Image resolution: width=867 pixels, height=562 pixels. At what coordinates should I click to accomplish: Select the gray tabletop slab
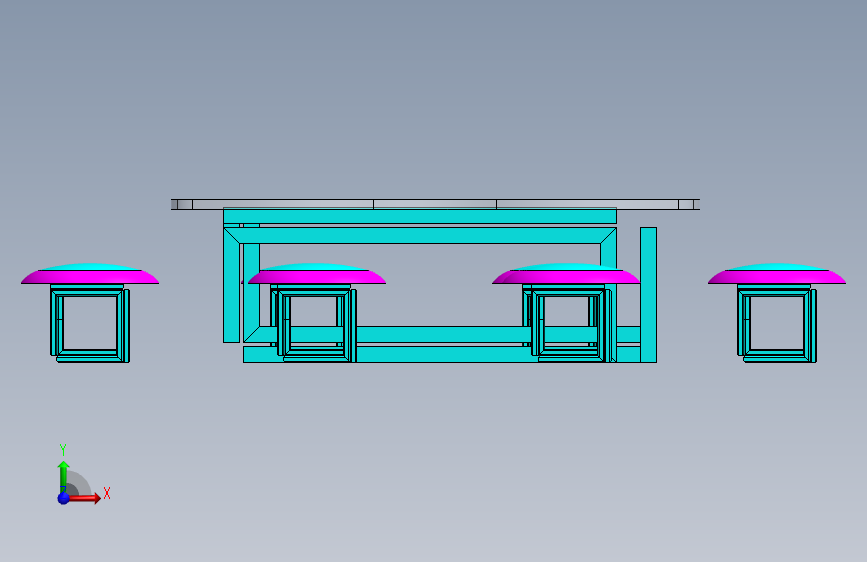pos(435,204)
